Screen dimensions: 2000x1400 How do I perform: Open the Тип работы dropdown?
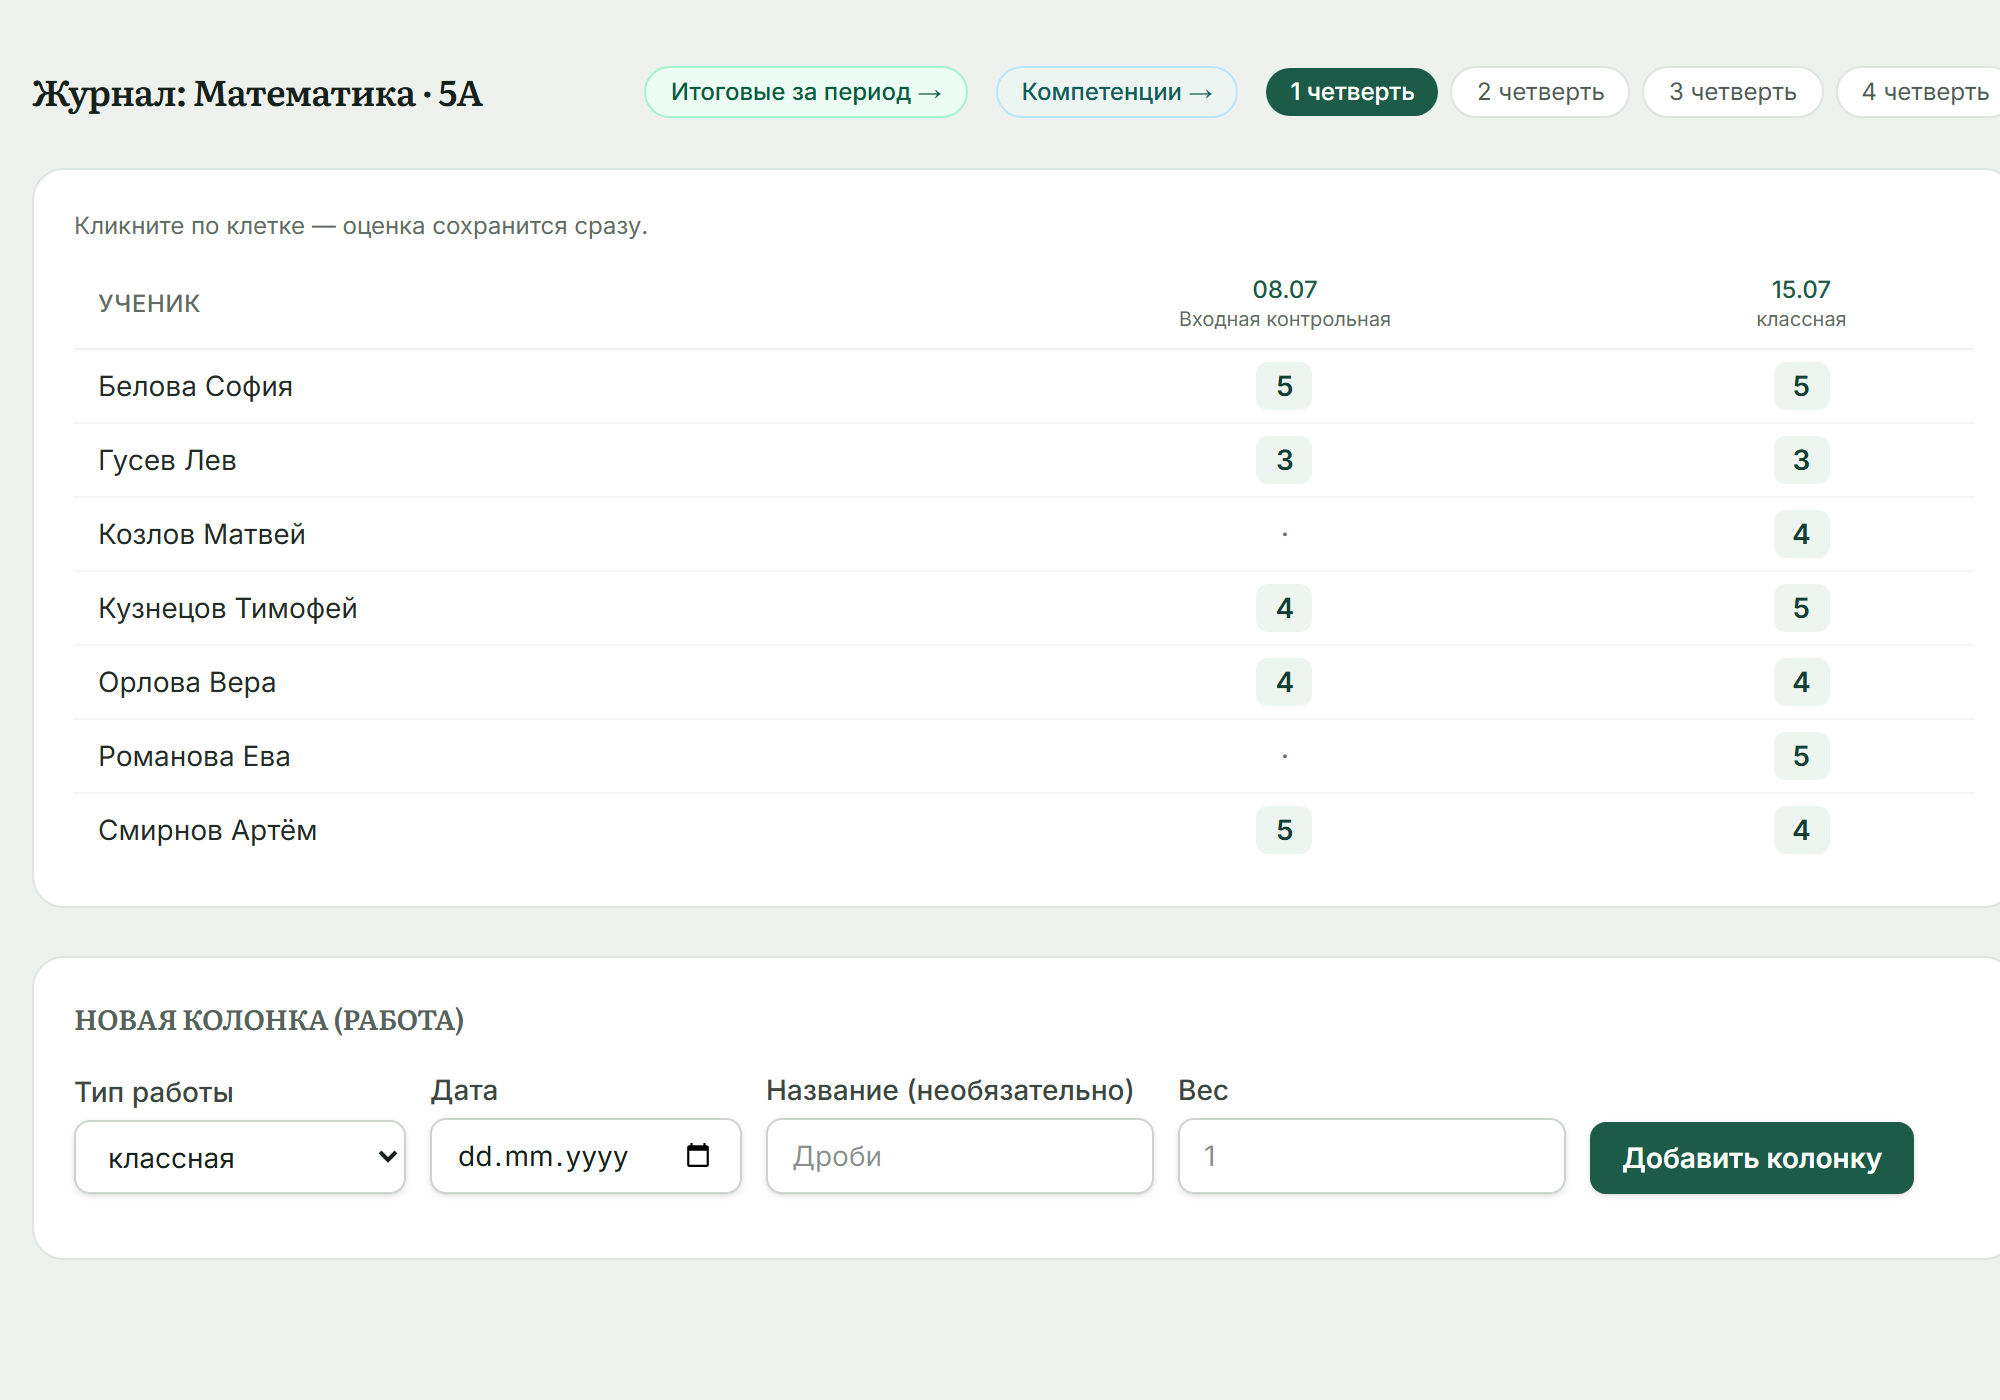(240, 1157)
